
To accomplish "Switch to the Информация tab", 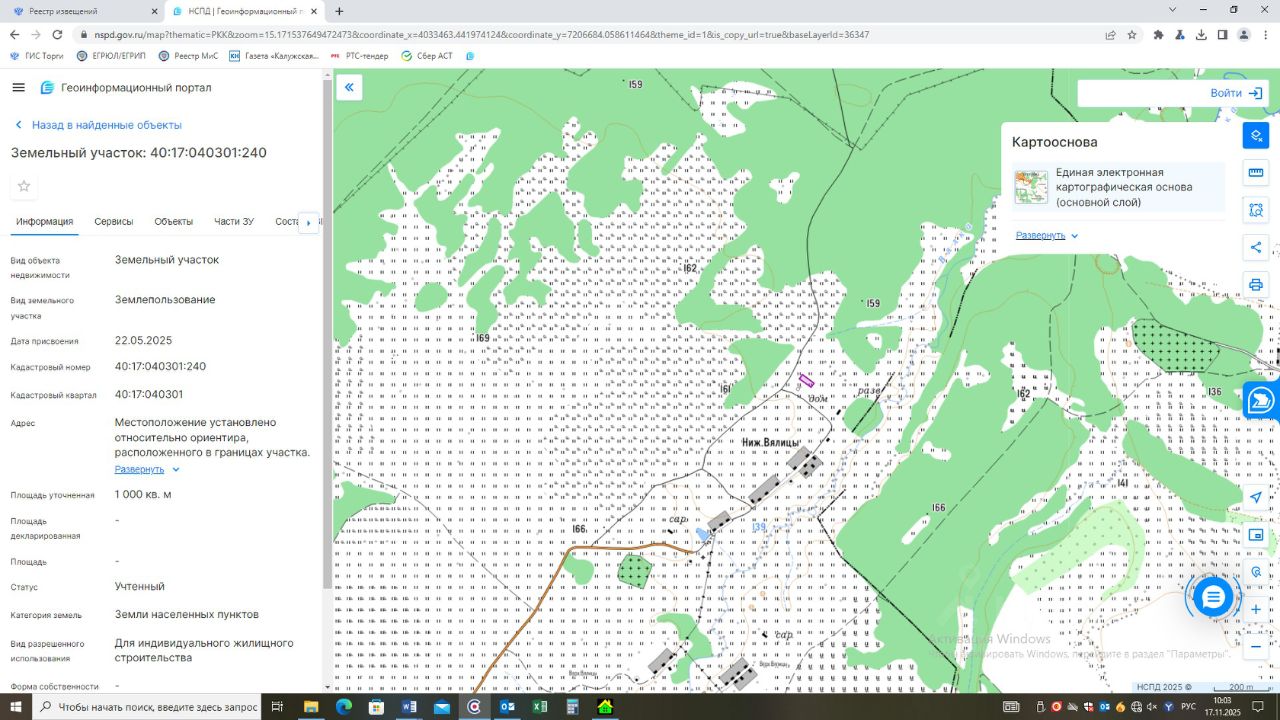I will click(44, 222).
